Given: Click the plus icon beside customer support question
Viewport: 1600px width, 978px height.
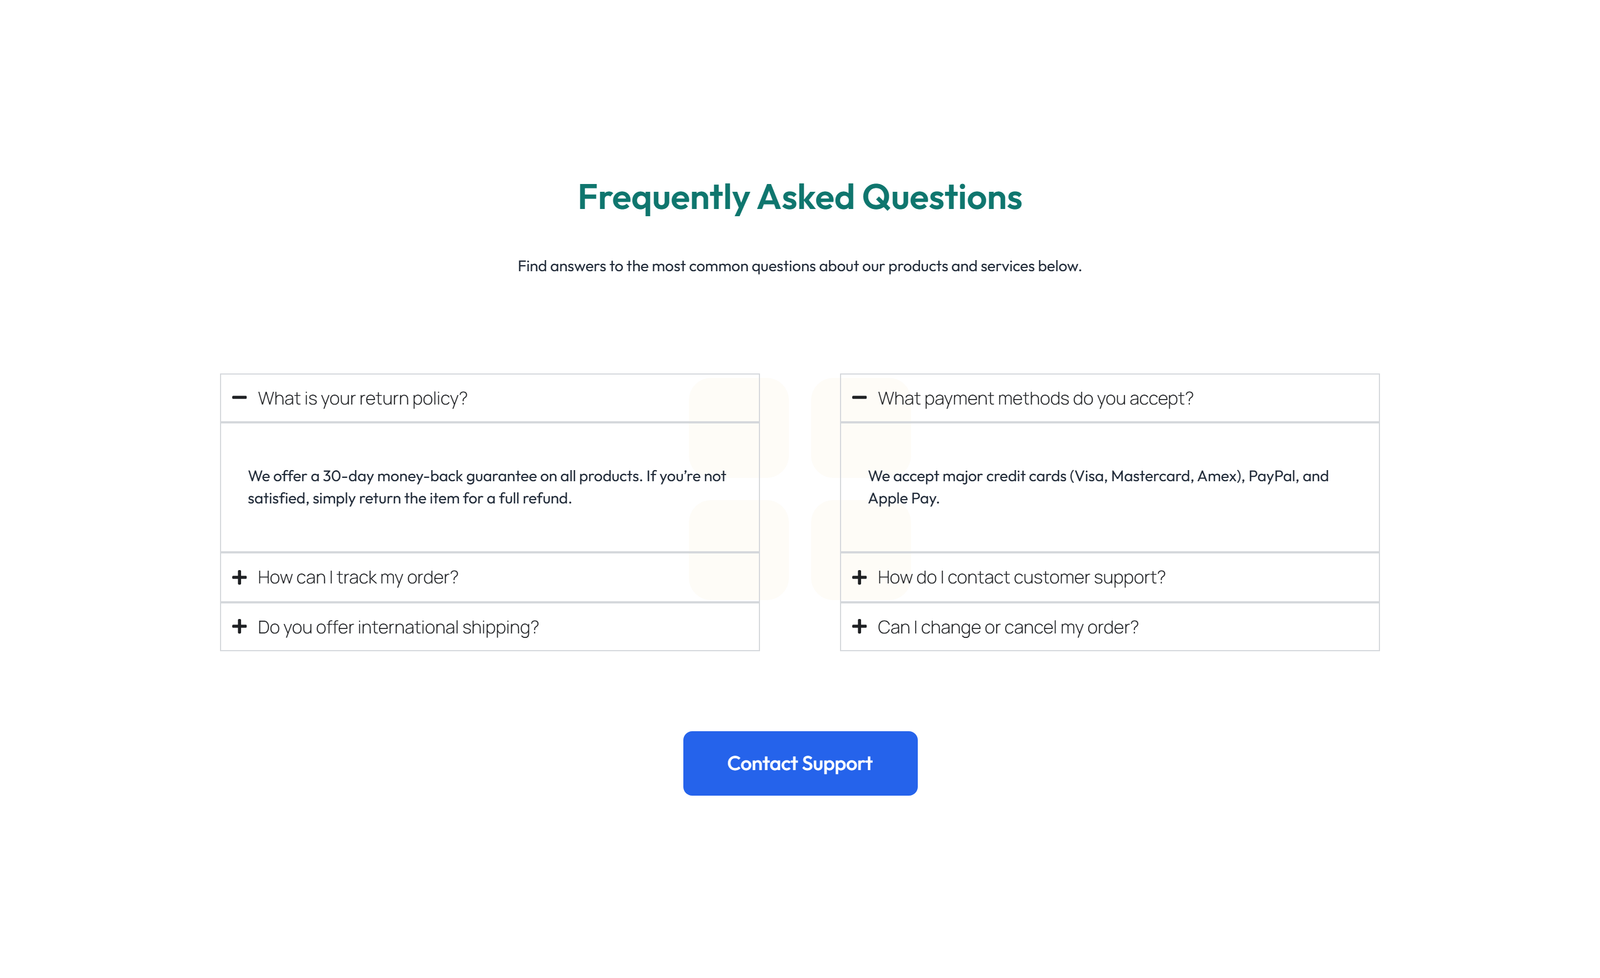Looking at the screenshot, I should (859, 577).
